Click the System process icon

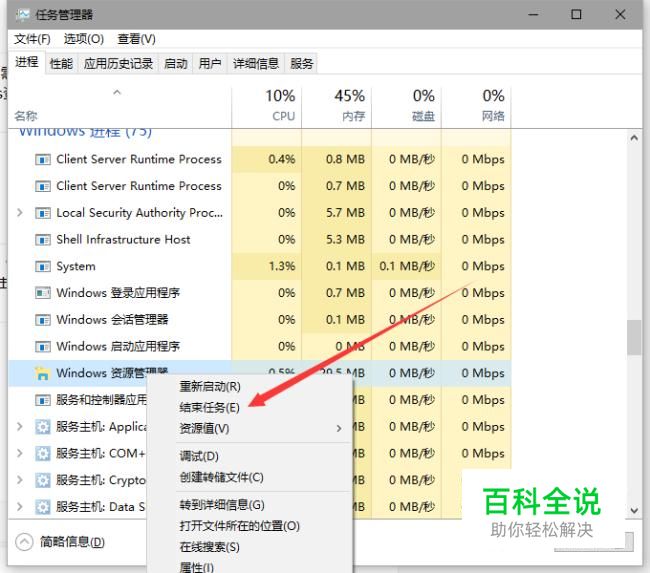coord(43,267)
